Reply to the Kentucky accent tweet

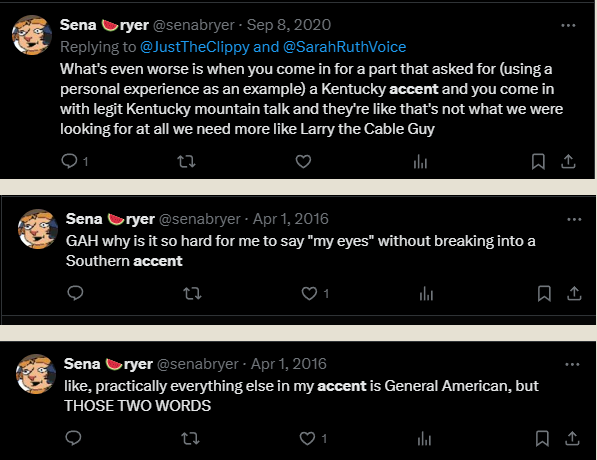coord(69,161)
